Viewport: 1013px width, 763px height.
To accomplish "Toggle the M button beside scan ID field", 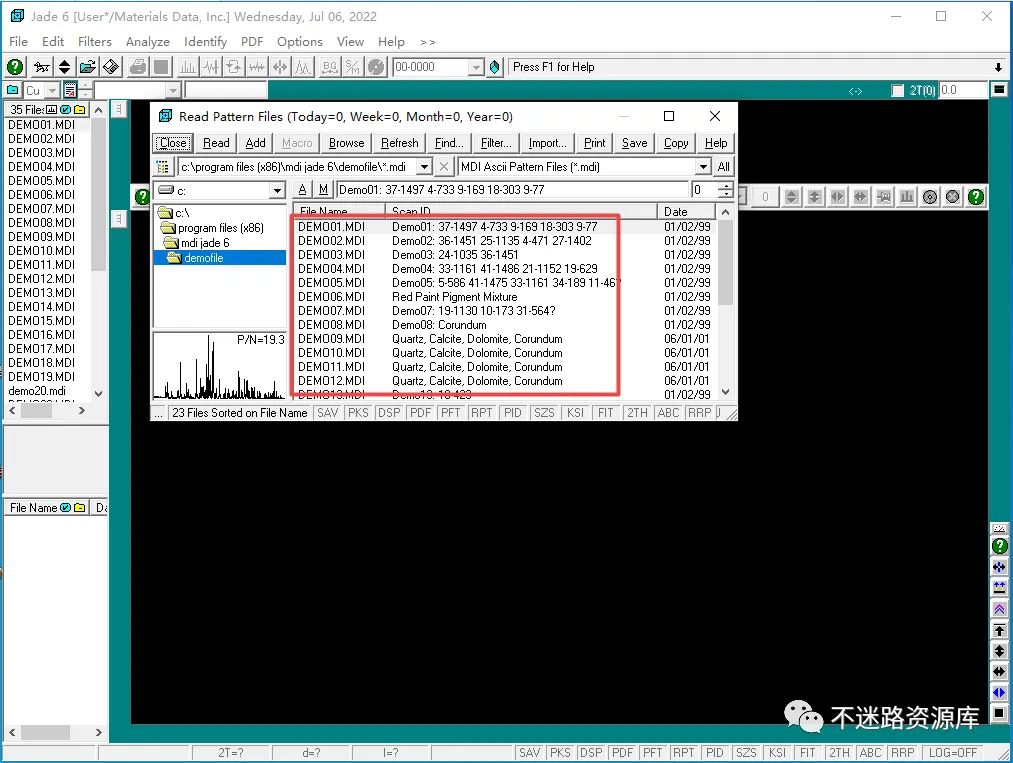I will tap(324, 190).
